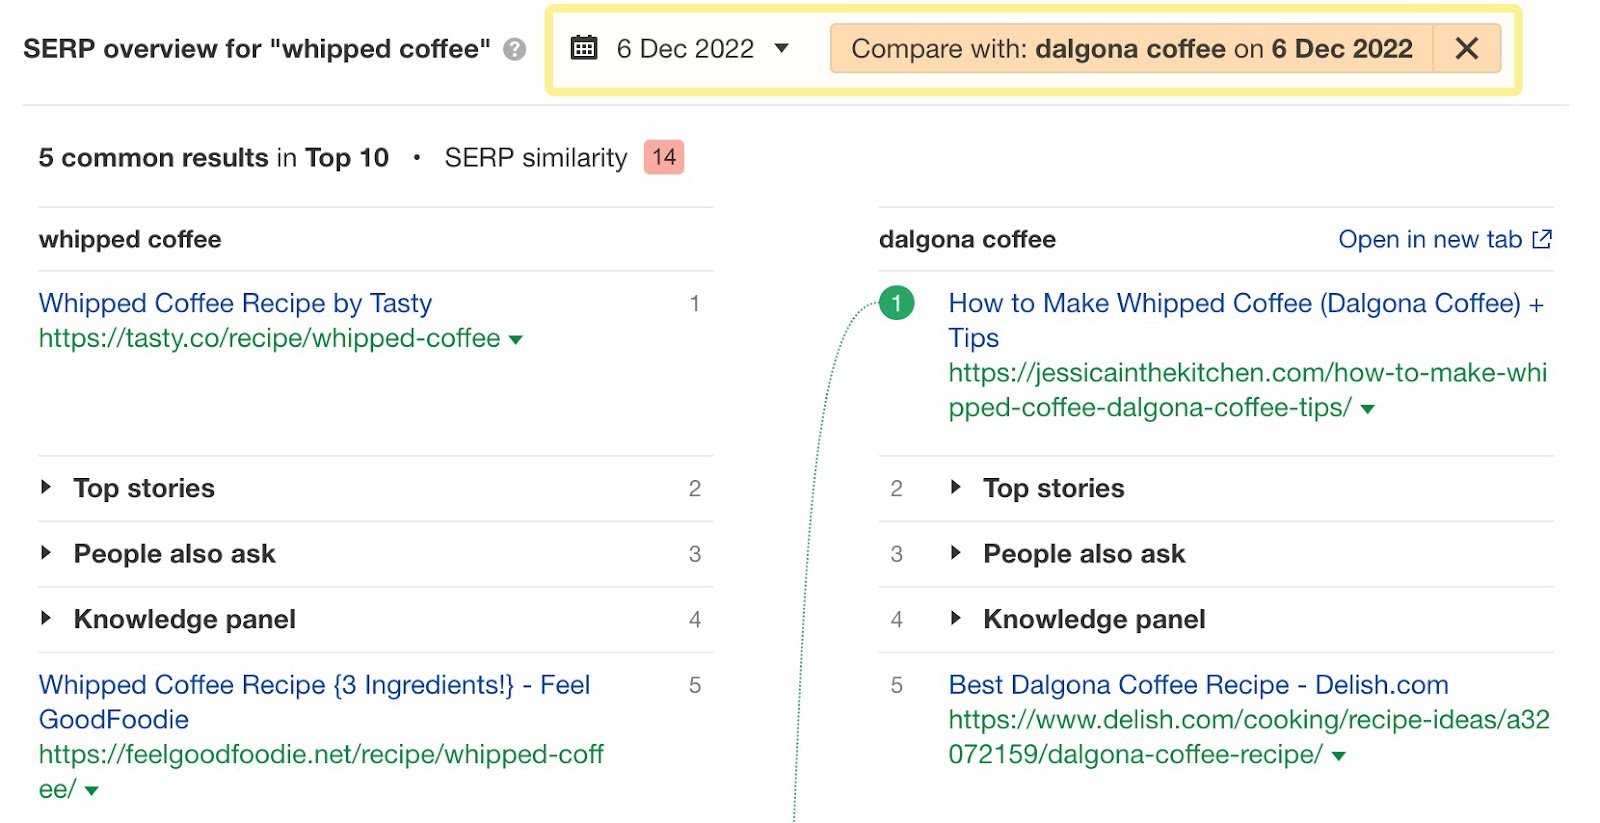The width and height of the screenshot is (1600, 823).
Task: Open the 6 Dec 2022 date dropdown arrow
Action: click(782, 48)
